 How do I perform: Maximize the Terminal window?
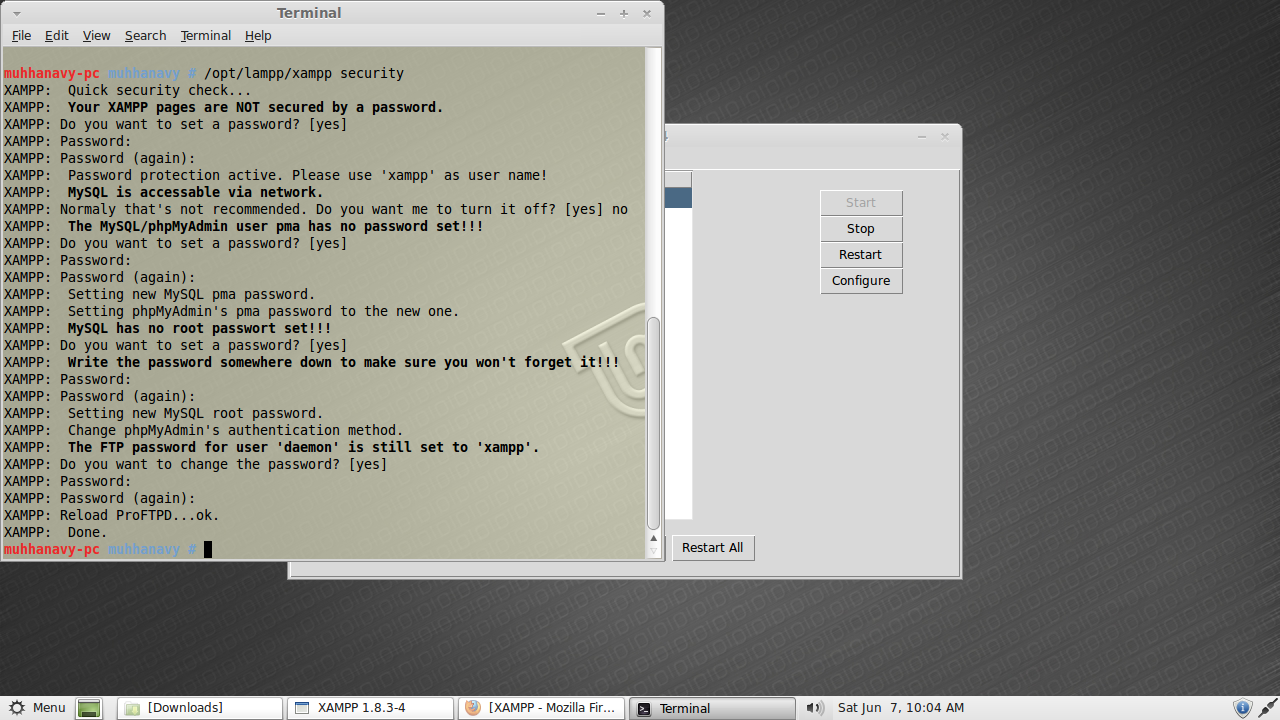(624, 13)
